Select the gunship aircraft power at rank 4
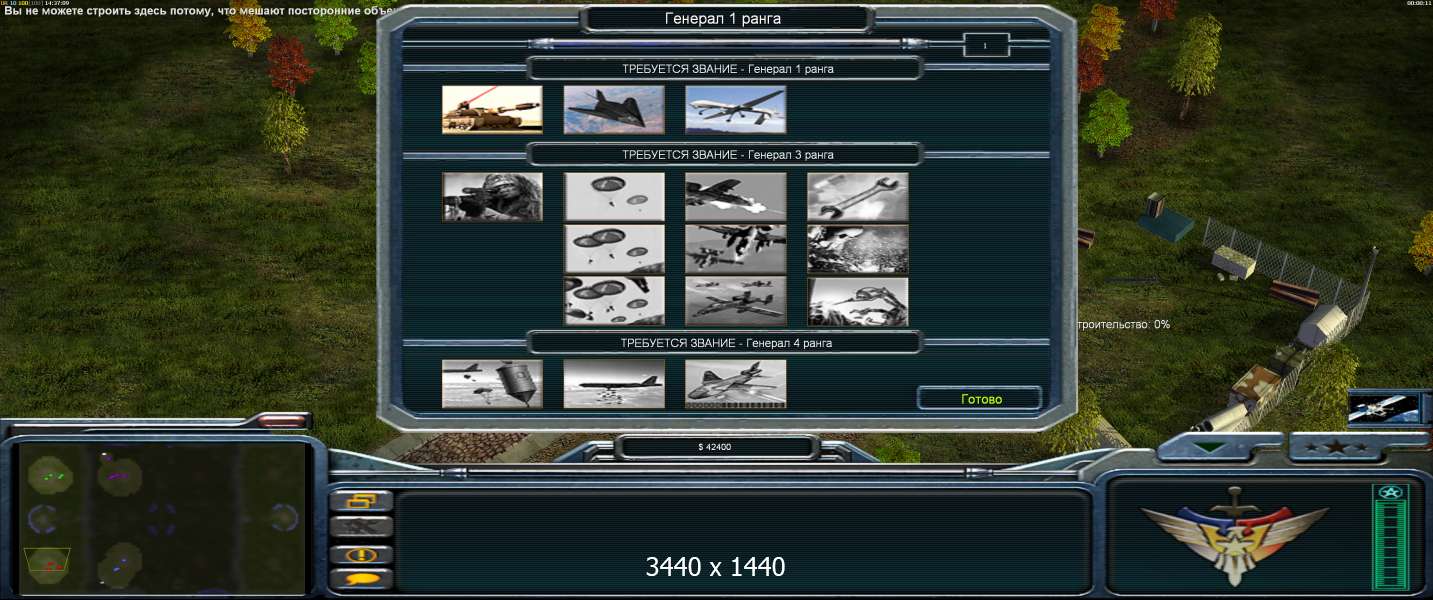The image size is (1433, 600). (x=736, y=384)
